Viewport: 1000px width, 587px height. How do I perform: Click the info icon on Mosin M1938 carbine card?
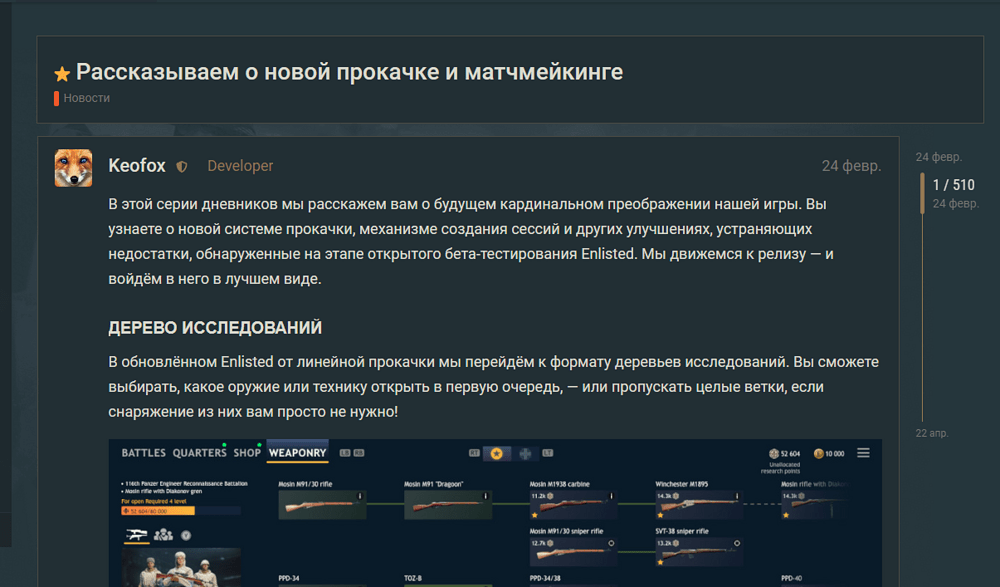click(611, 496)
